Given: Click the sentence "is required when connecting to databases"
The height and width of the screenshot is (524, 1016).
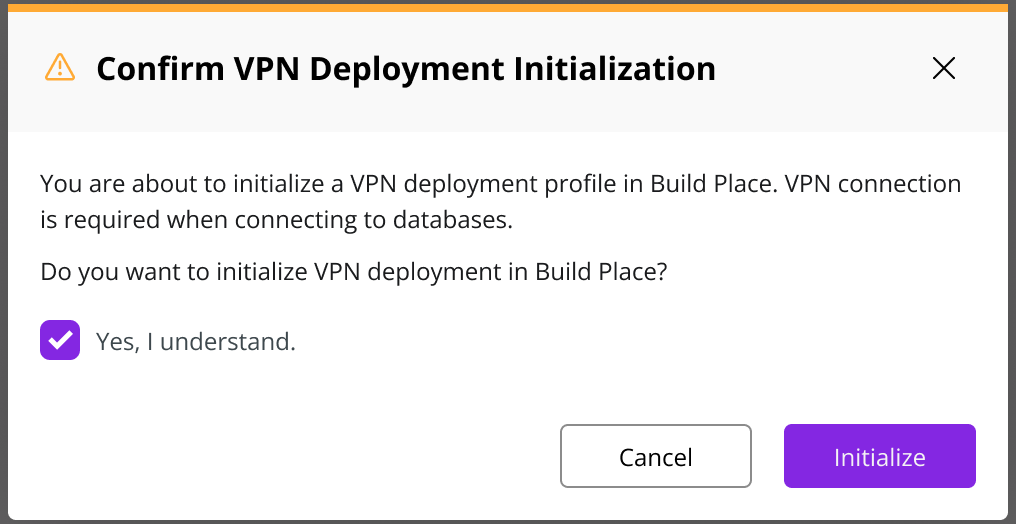Looking at the screenshot, I should tap(276, 220).
